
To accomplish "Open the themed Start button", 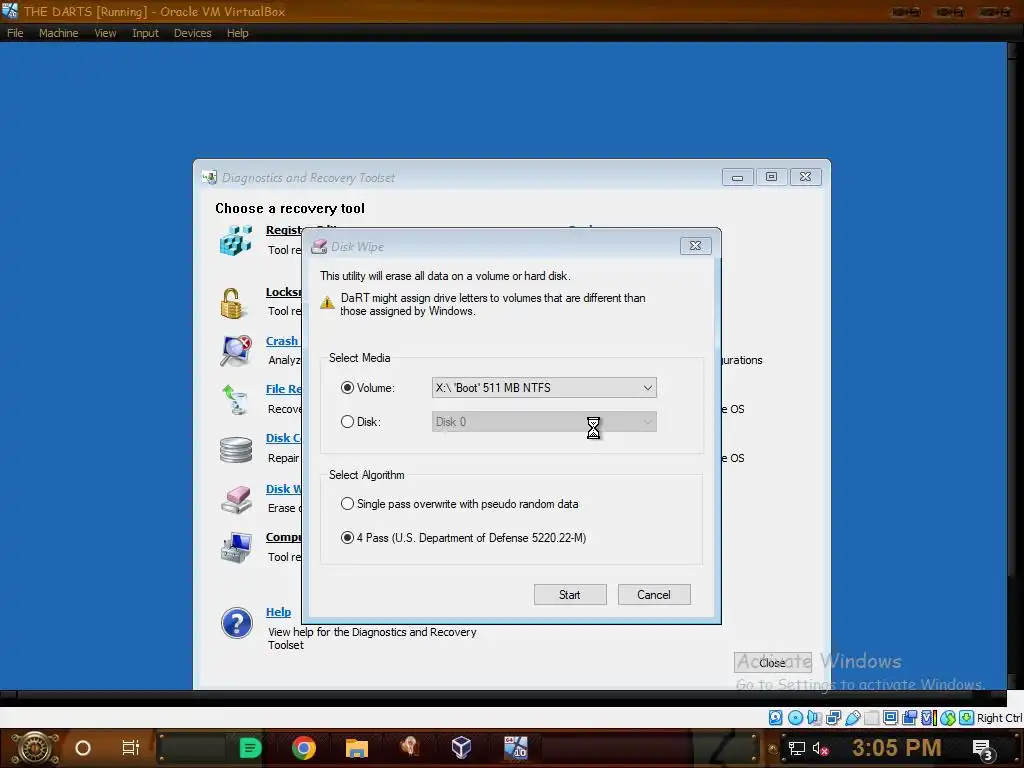I will coord(35,748).
